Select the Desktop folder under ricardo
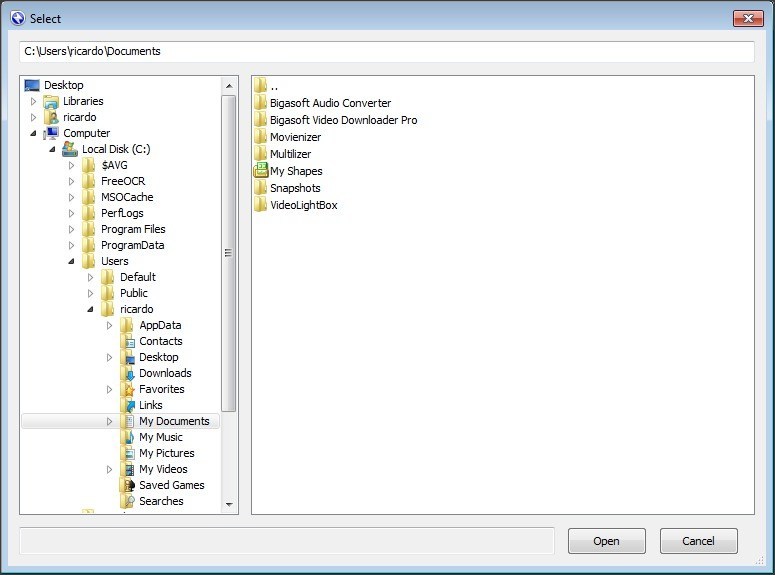The height and width of the screenshot is (575, 775). [159, 357]
